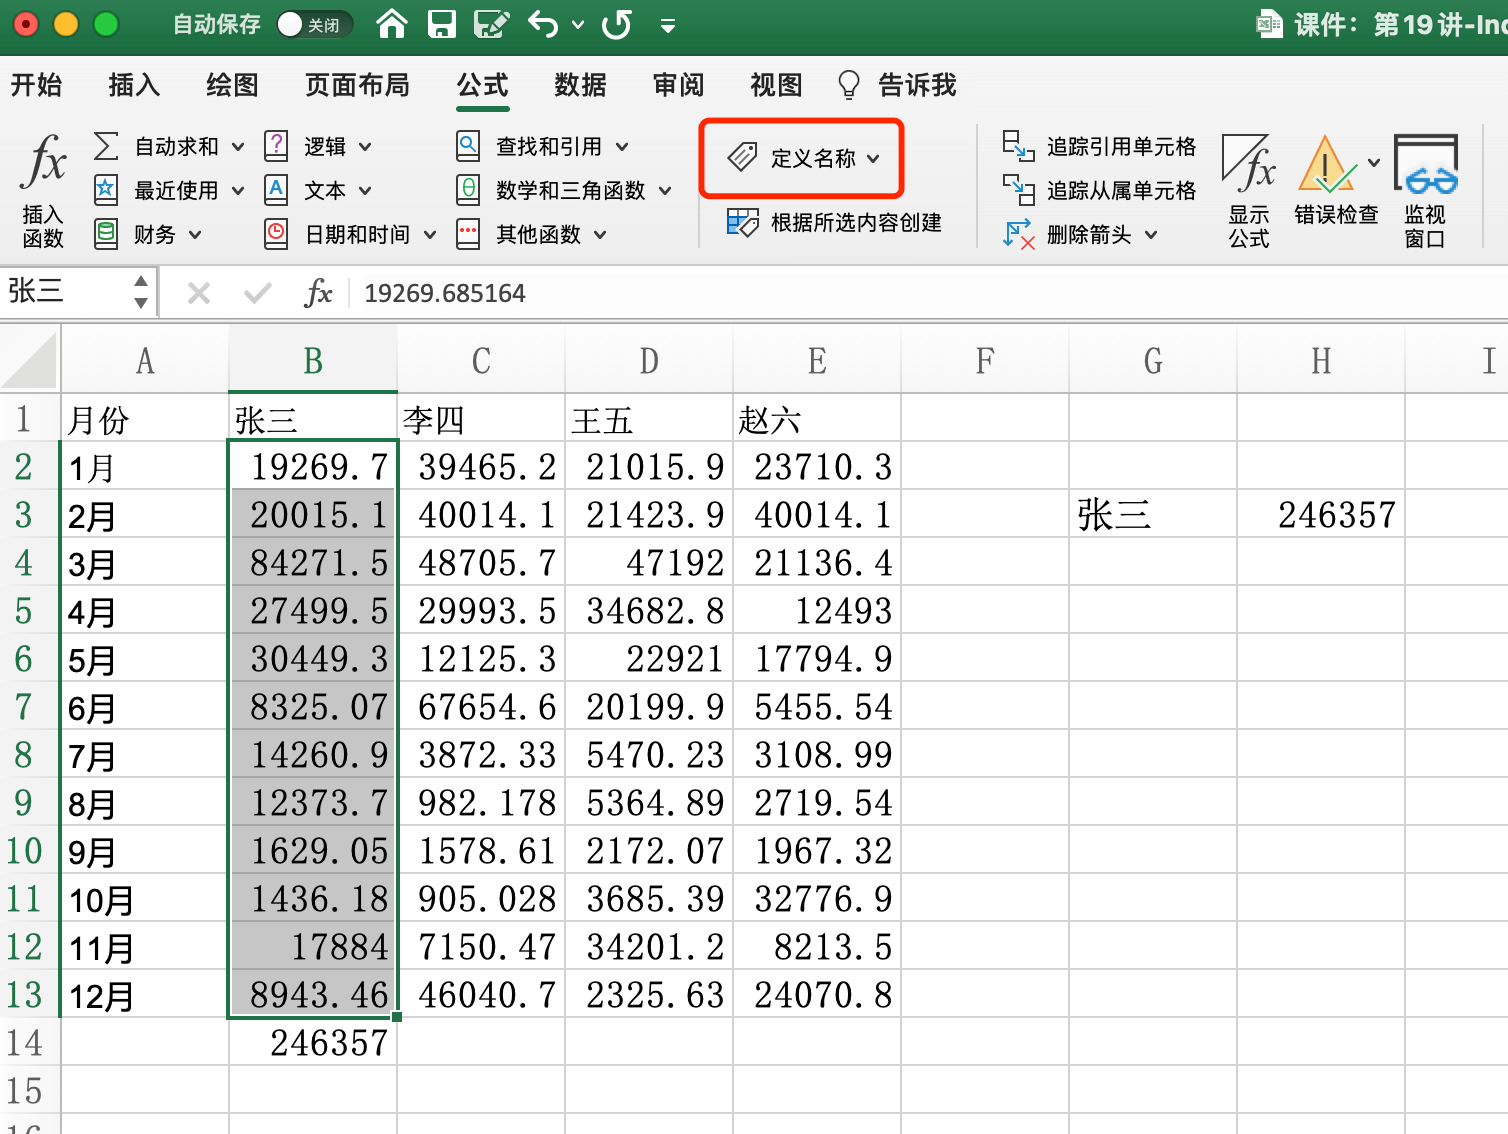Viewport: 1508px width, 1134px height.
Task: Click Create from Selection icon
Action: pos(742,222)
